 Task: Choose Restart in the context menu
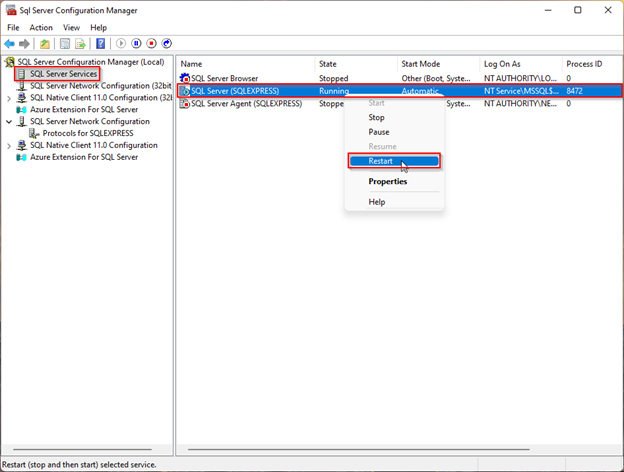(x=394, y=161)
